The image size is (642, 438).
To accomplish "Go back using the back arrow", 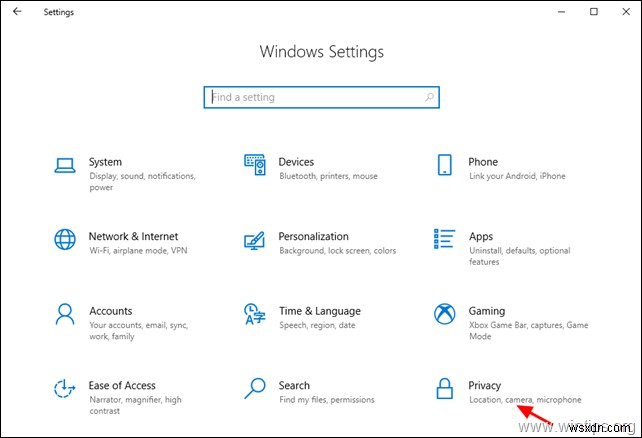I will pyautogui.click(x=17, y=12).
